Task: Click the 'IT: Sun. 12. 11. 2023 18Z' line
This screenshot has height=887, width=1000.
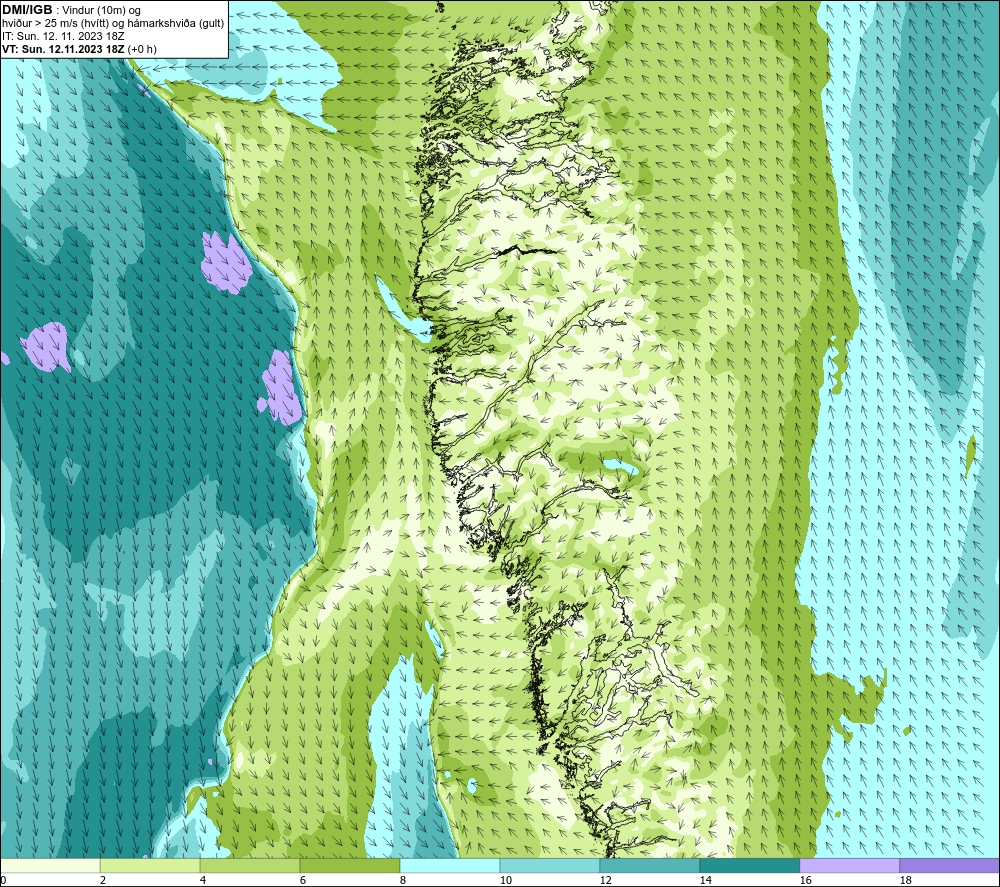Action: [x=62, y=36]
